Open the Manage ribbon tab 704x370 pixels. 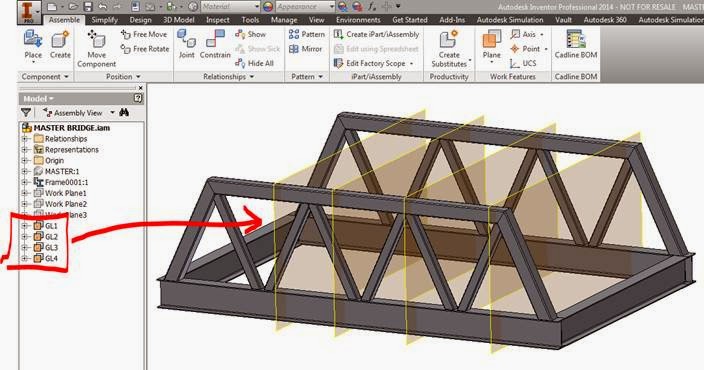click(x=284, y=20)
